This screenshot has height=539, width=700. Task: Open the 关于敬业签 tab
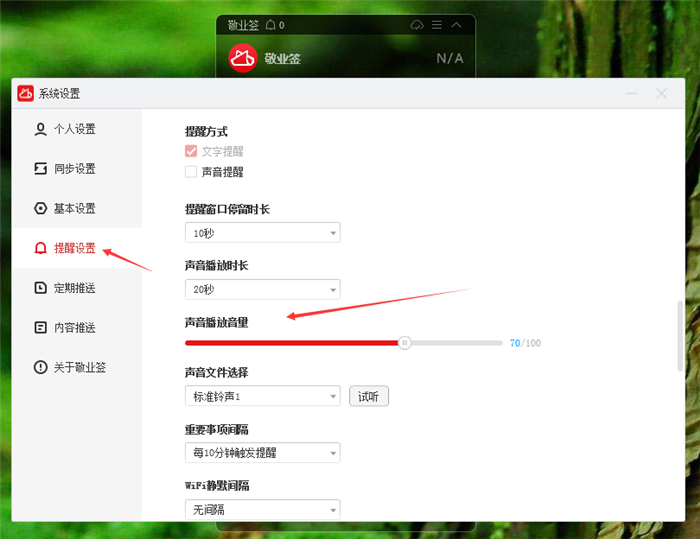[x=77, y=368]
